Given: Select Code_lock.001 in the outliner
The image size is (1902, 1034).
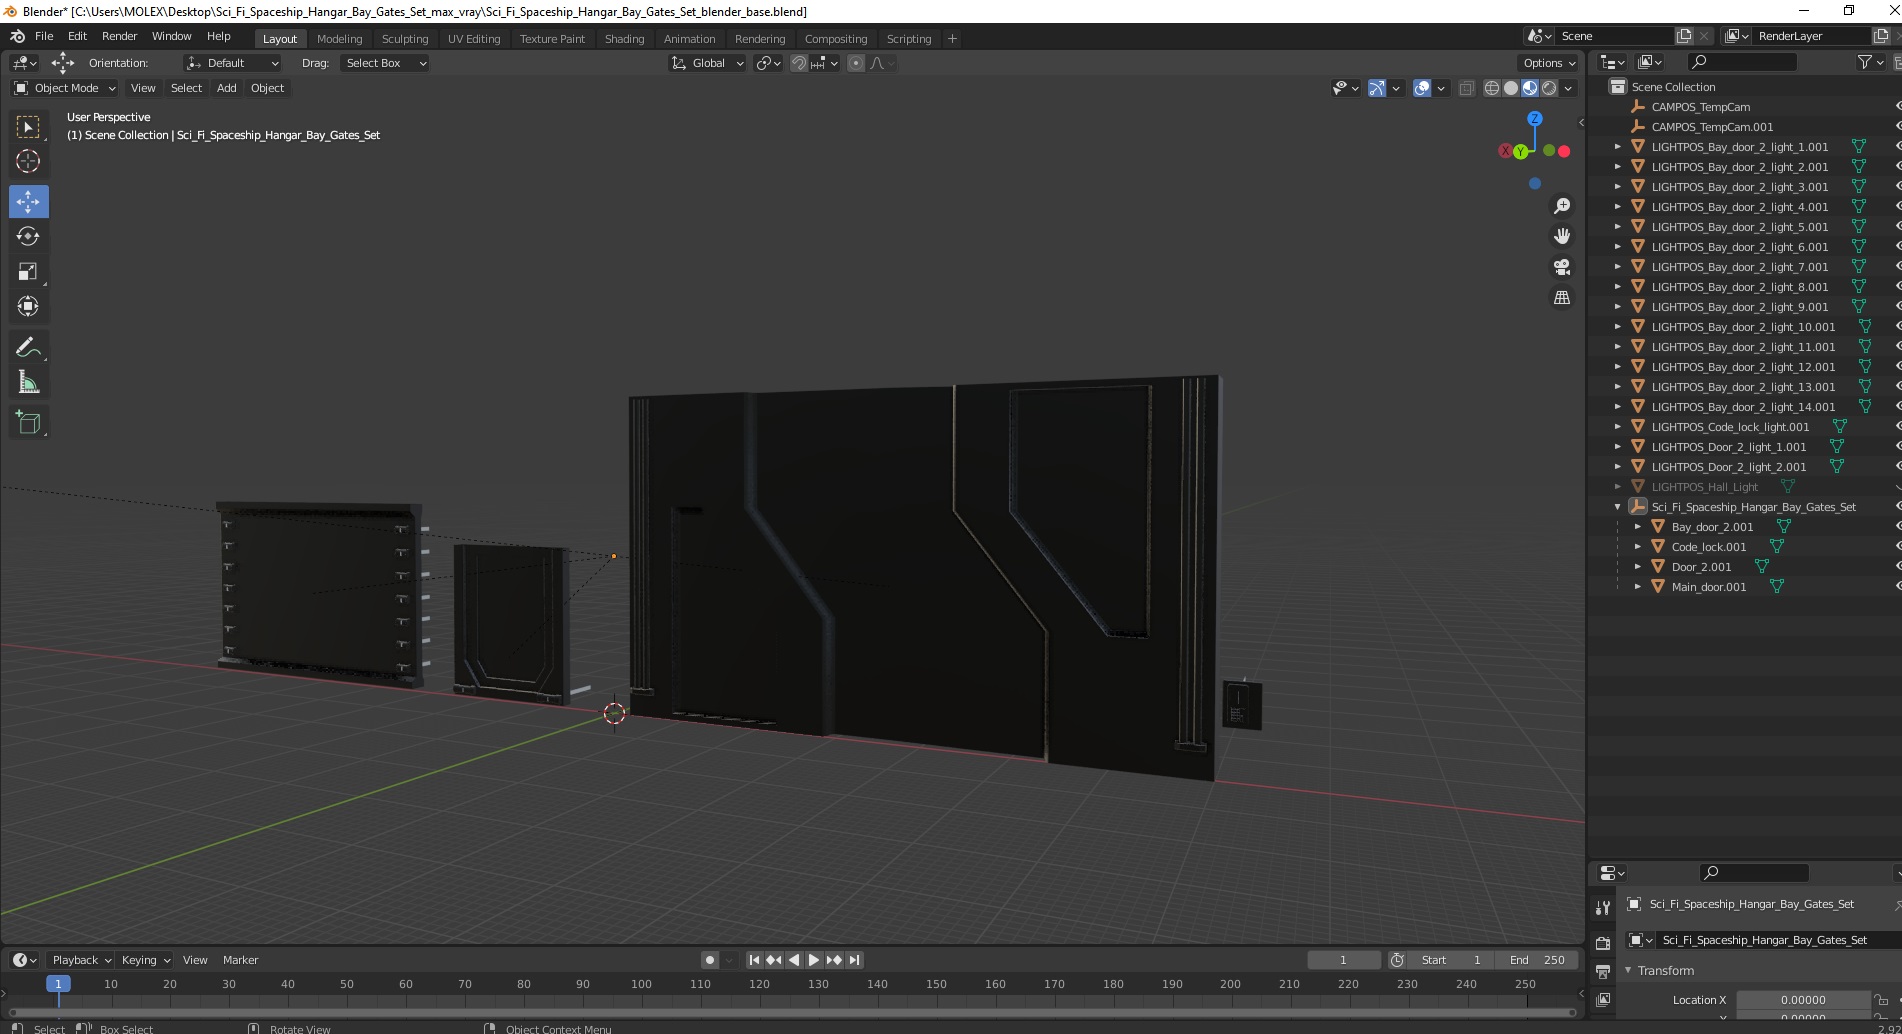Looking at the screenshot, I should 1709,547.
